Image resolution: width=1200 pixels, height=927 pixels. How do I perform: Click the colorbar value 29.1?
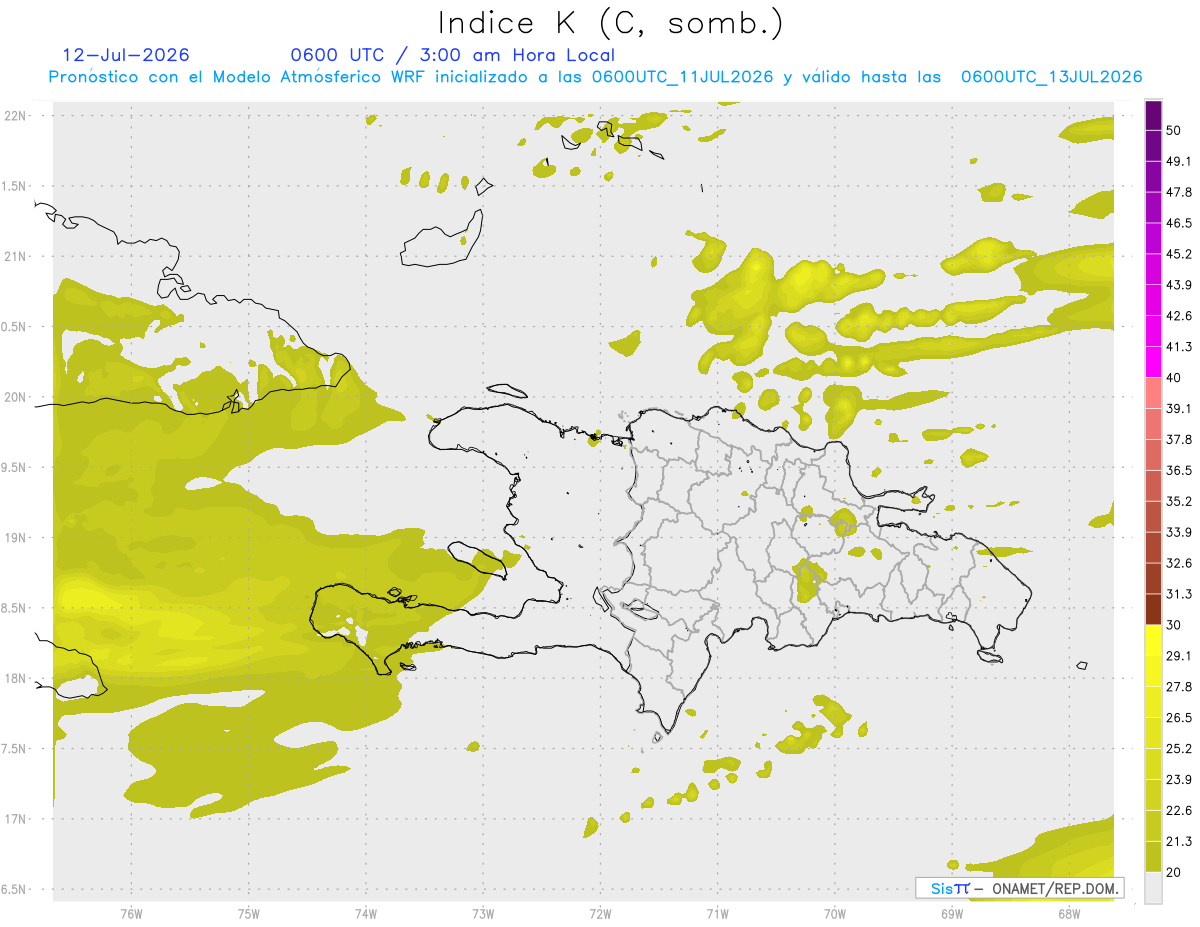click(x=1179, y=656)
